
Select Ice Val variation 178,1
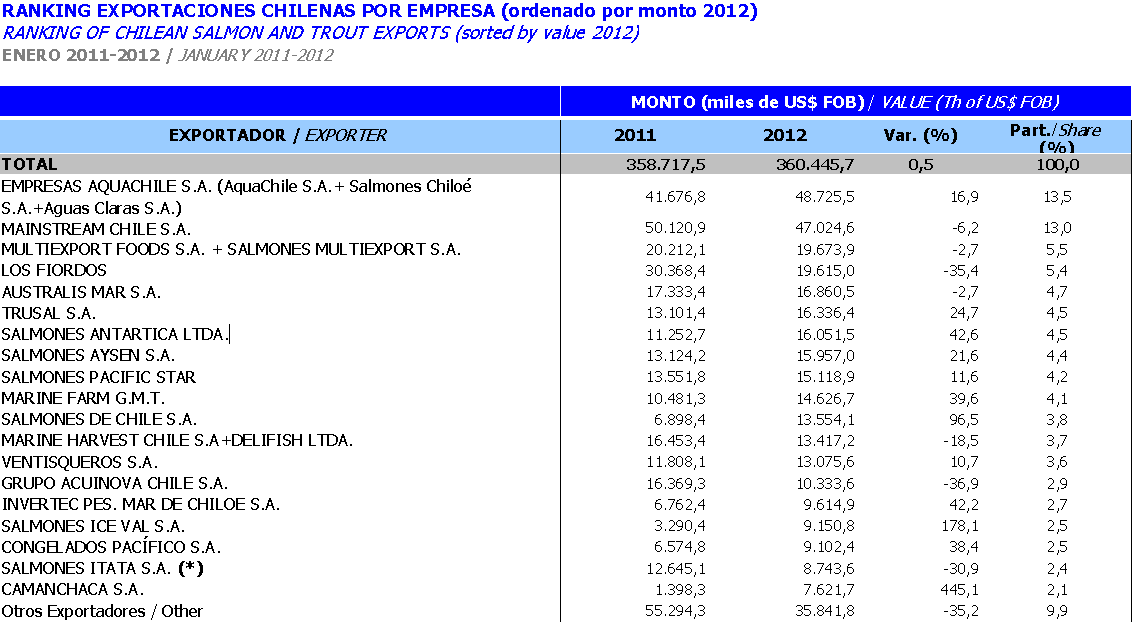(x=960, y=526)
